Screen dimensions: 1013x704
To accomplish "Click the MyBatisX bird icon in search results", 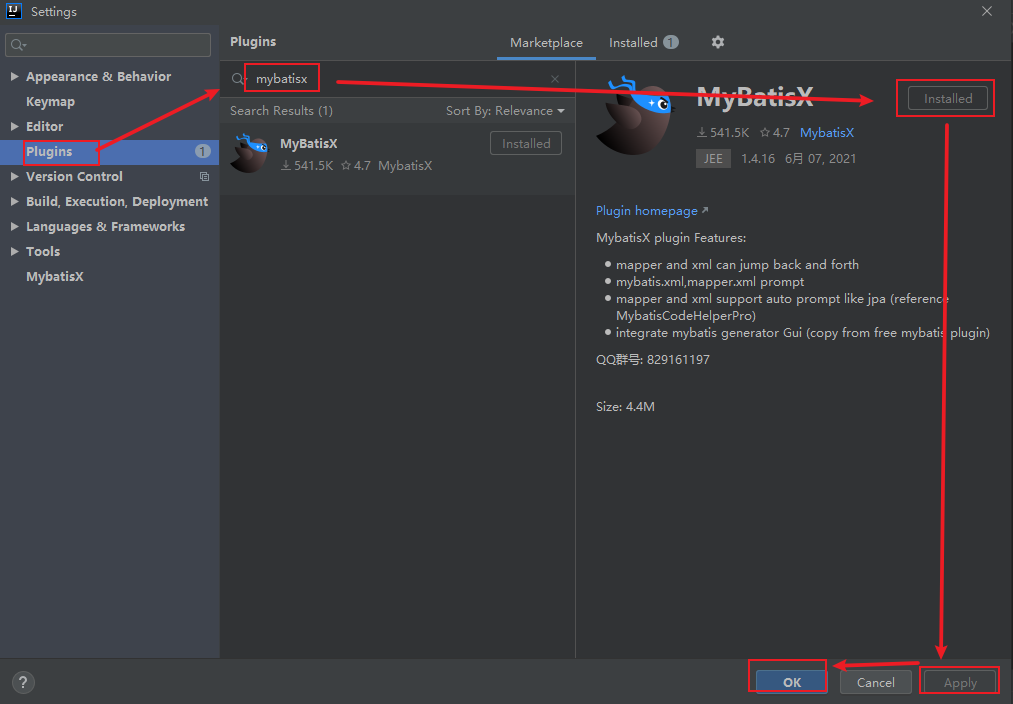I will (x=249, y=153).
